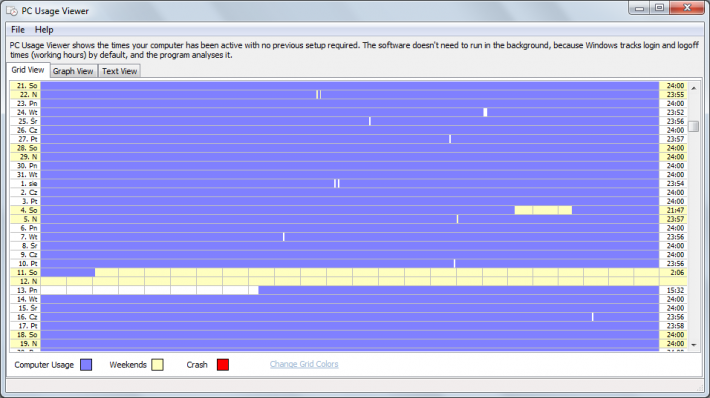
Task: Select the '1. sie' row label
Action: [x=25, y=183]
